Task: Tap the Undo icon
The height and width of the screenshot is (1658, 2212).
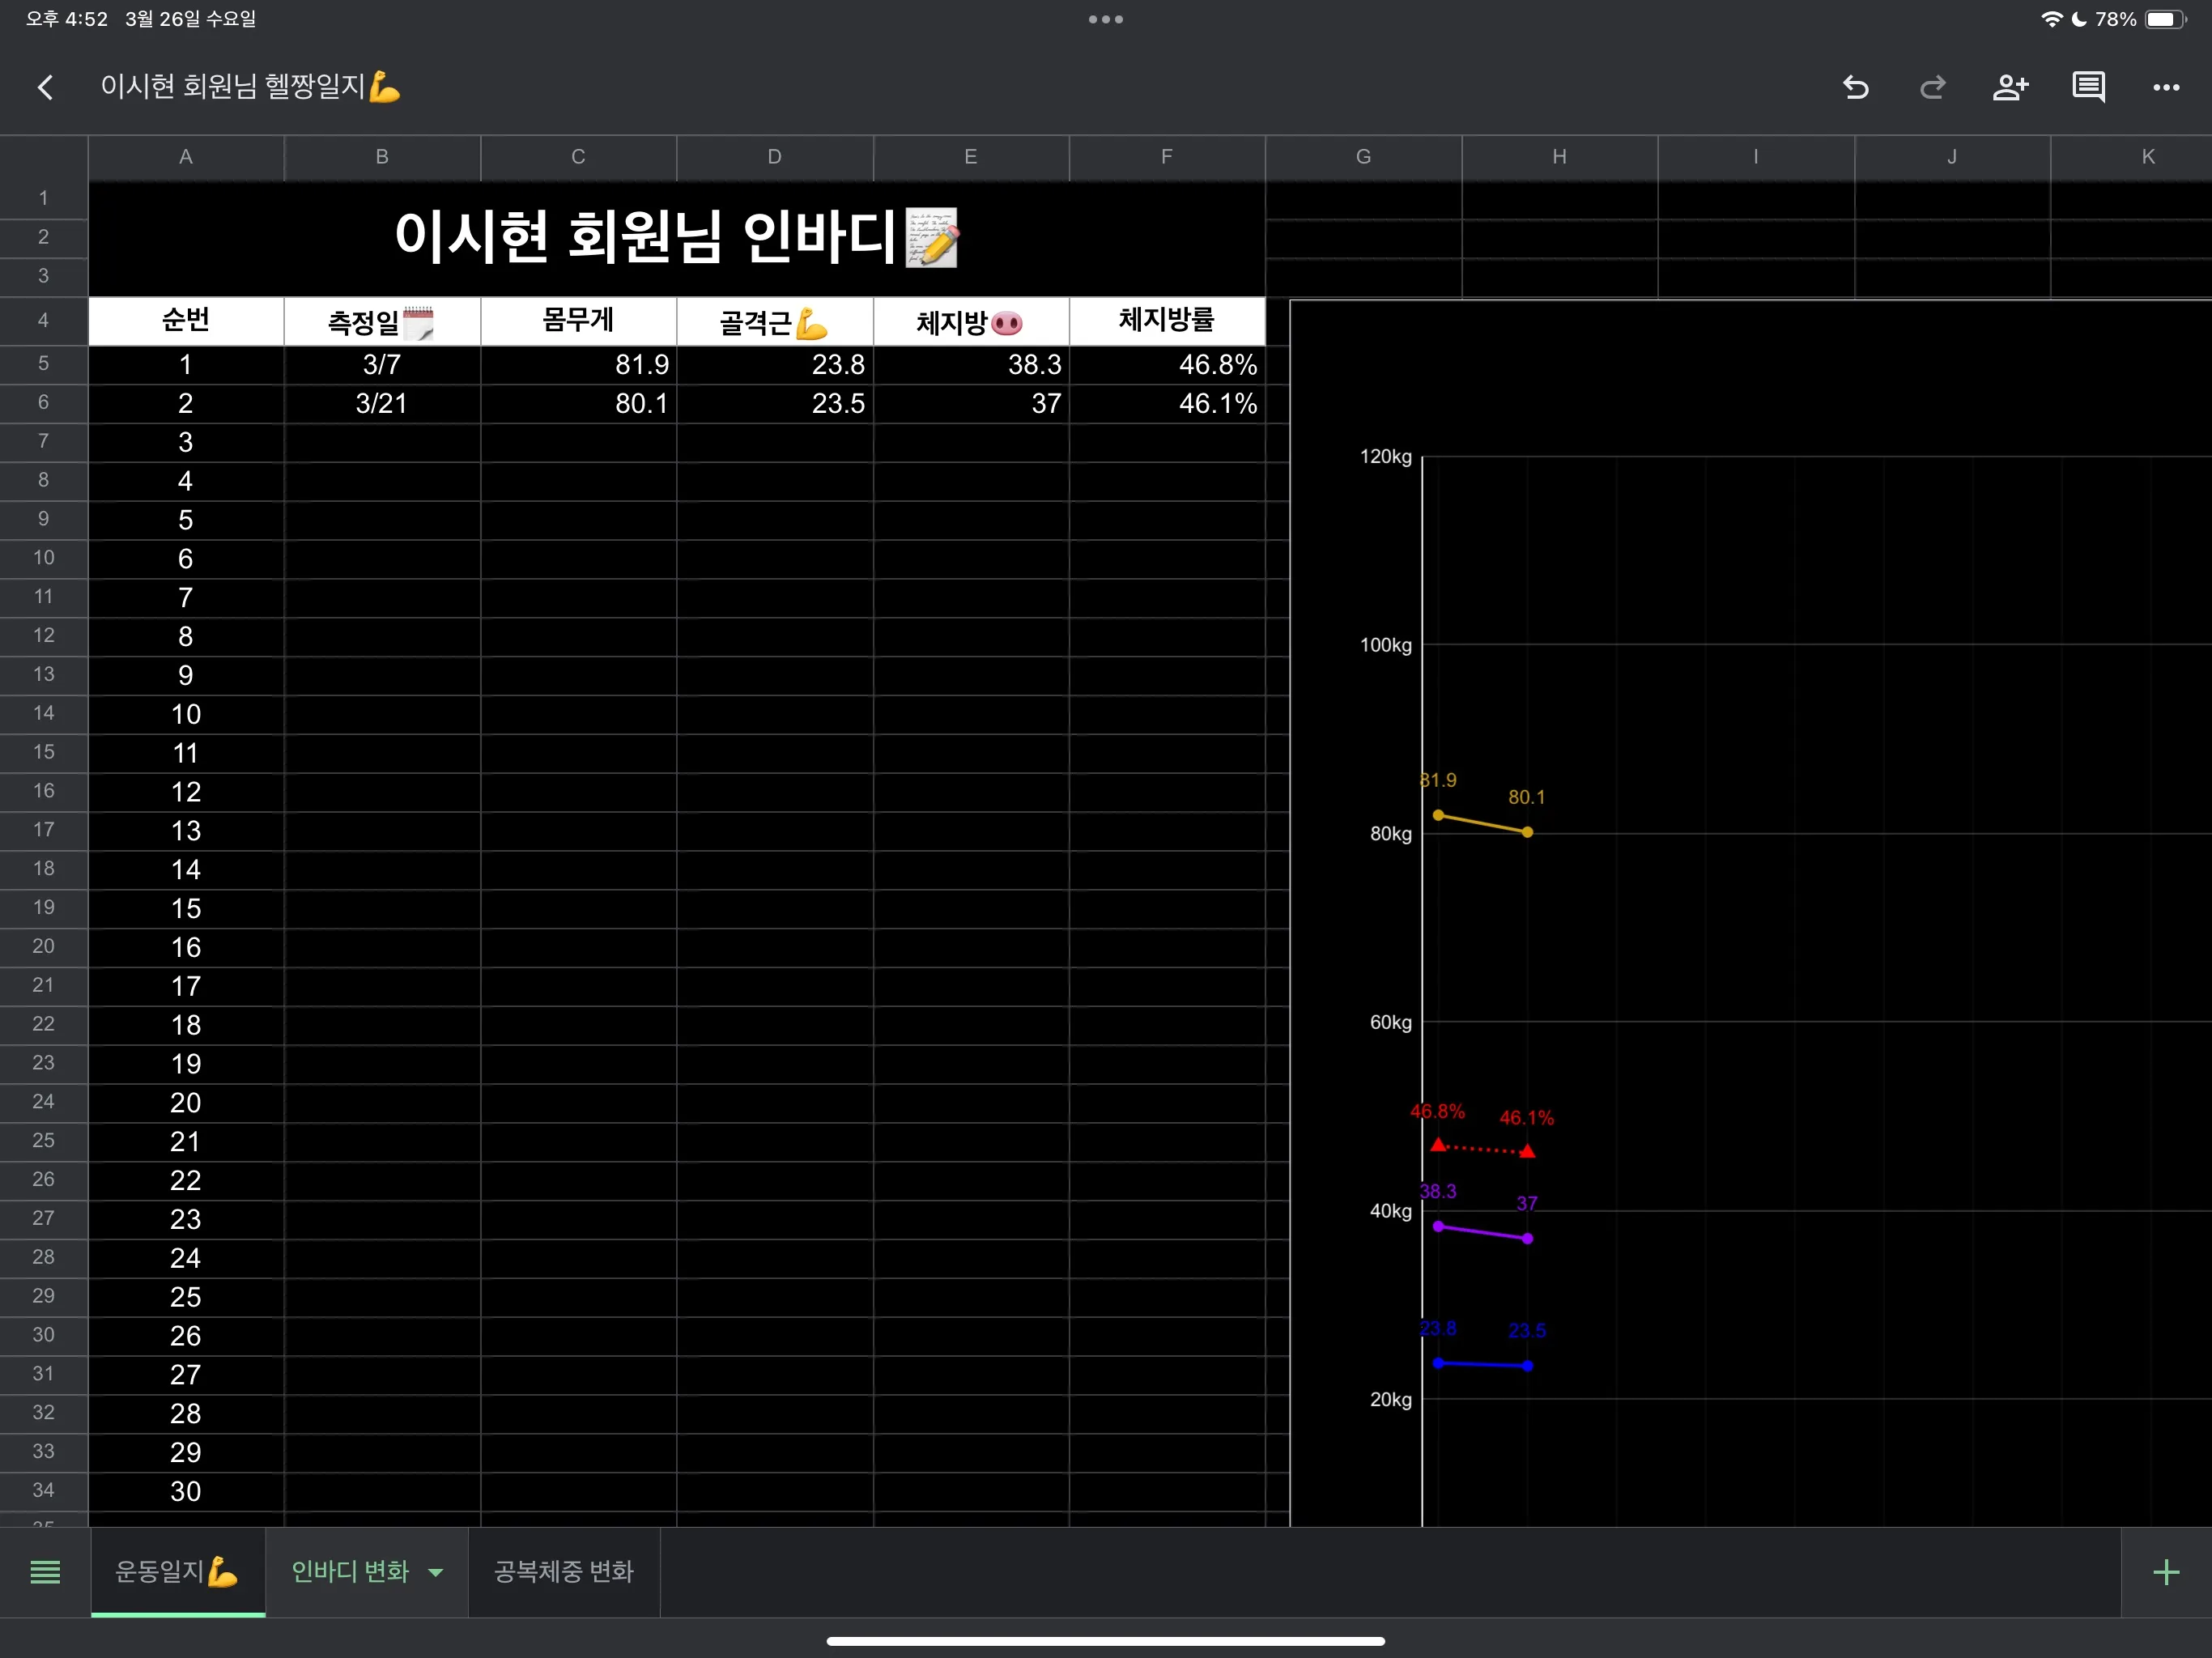Action: [x=1856, y=87]
